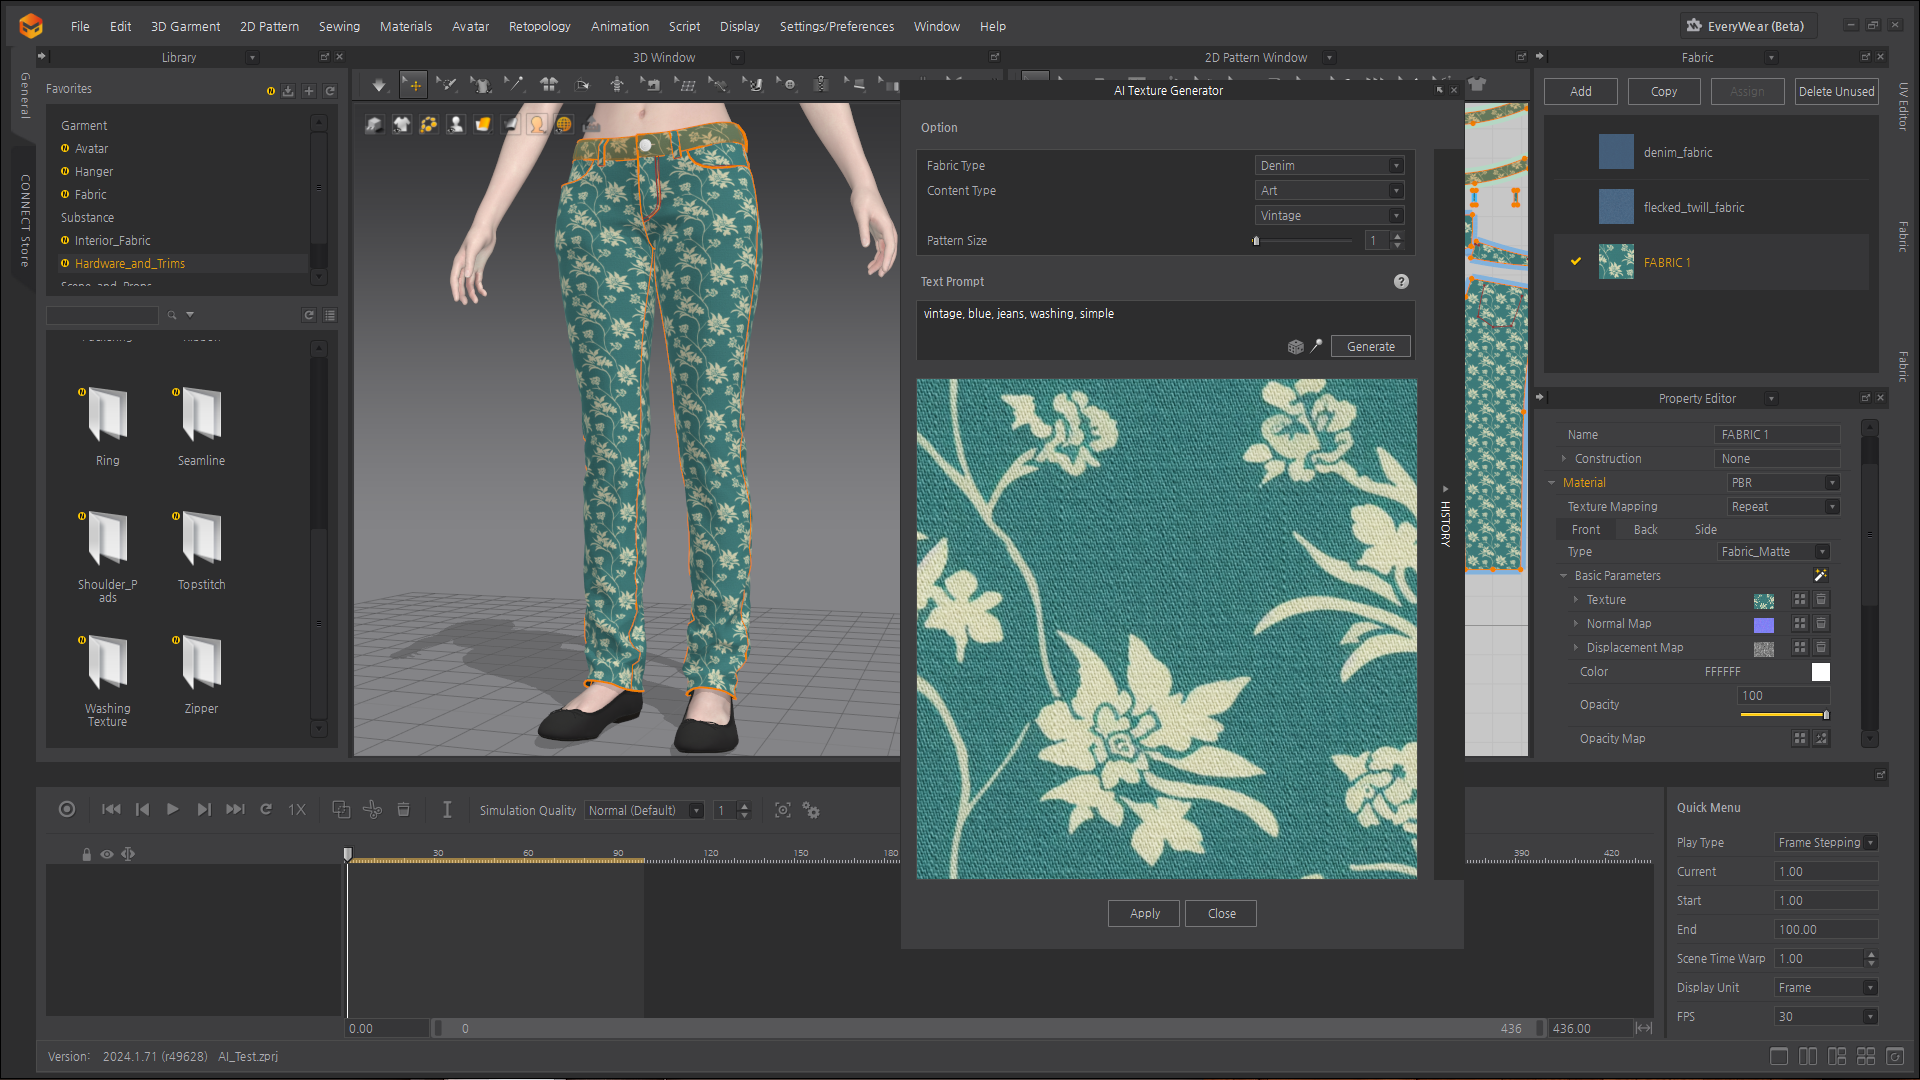Toggle the timeline eye visibility icon
Image resolution: width=1920 pixels, height=1080 pixels.
pos(107,854)
